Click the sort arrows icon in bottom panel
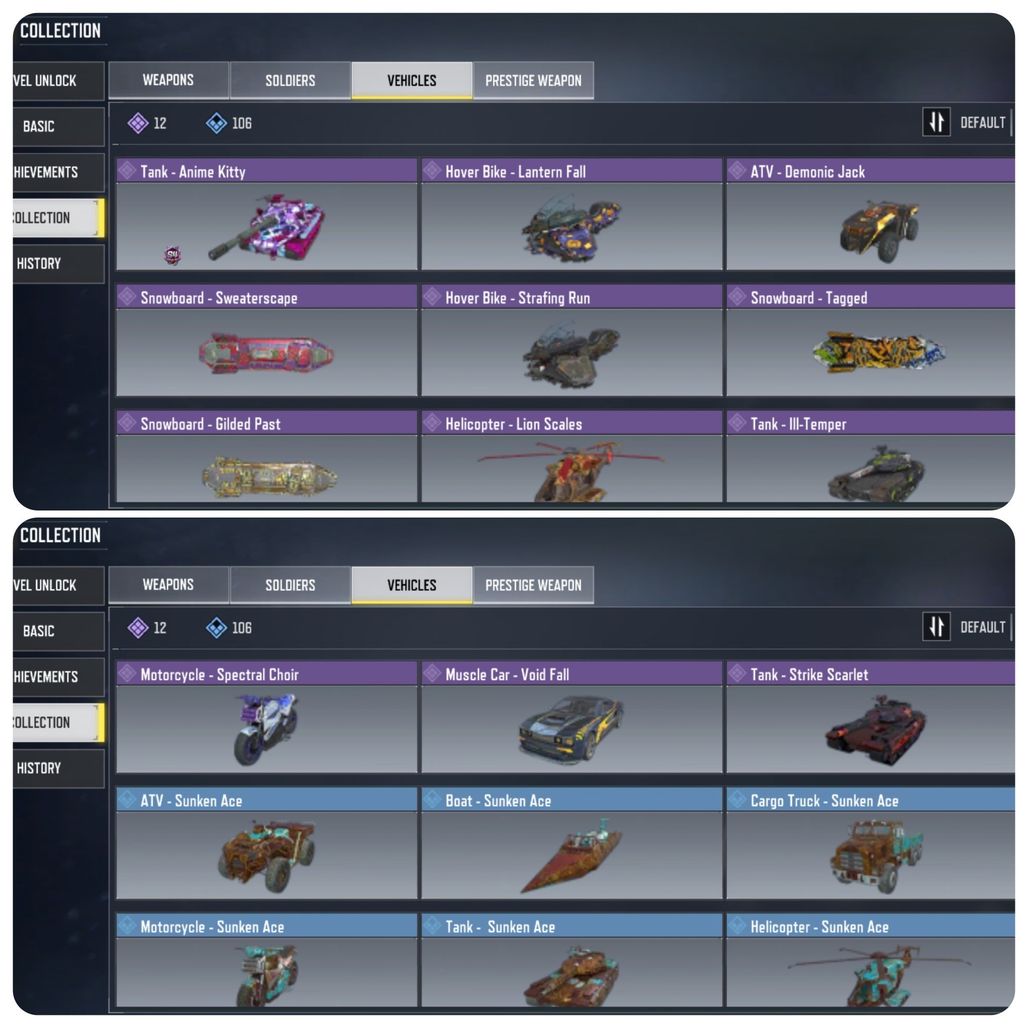1028x1028 pixels. click(x=936, y=627)
